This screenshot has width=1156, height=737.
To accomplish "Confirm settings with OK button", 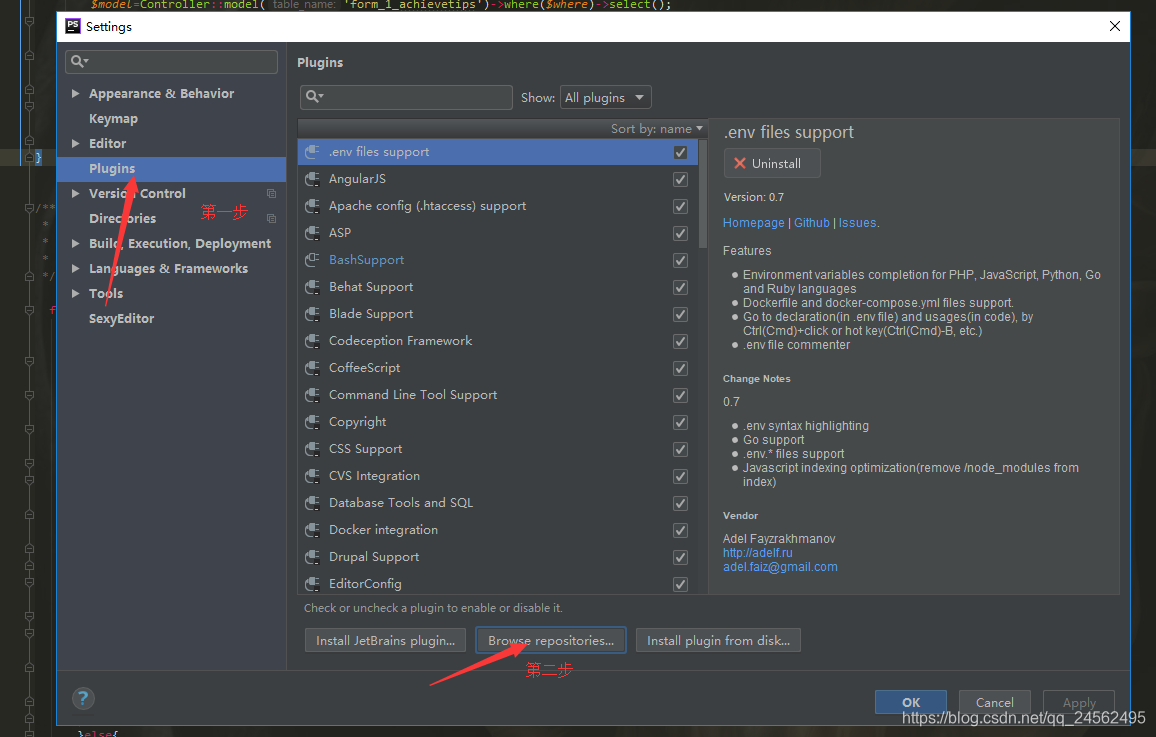I will pyautogui.click(x=910, y=702).
